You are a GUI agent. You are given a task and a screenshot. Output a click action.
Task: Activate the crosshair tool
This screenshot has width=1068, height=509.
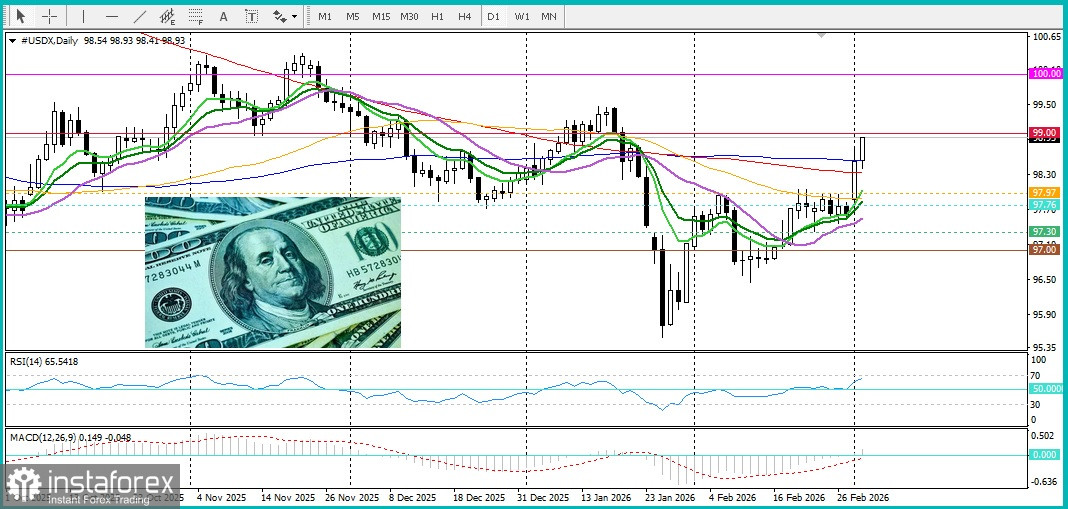pyautogui.click(x=49, y=17)
